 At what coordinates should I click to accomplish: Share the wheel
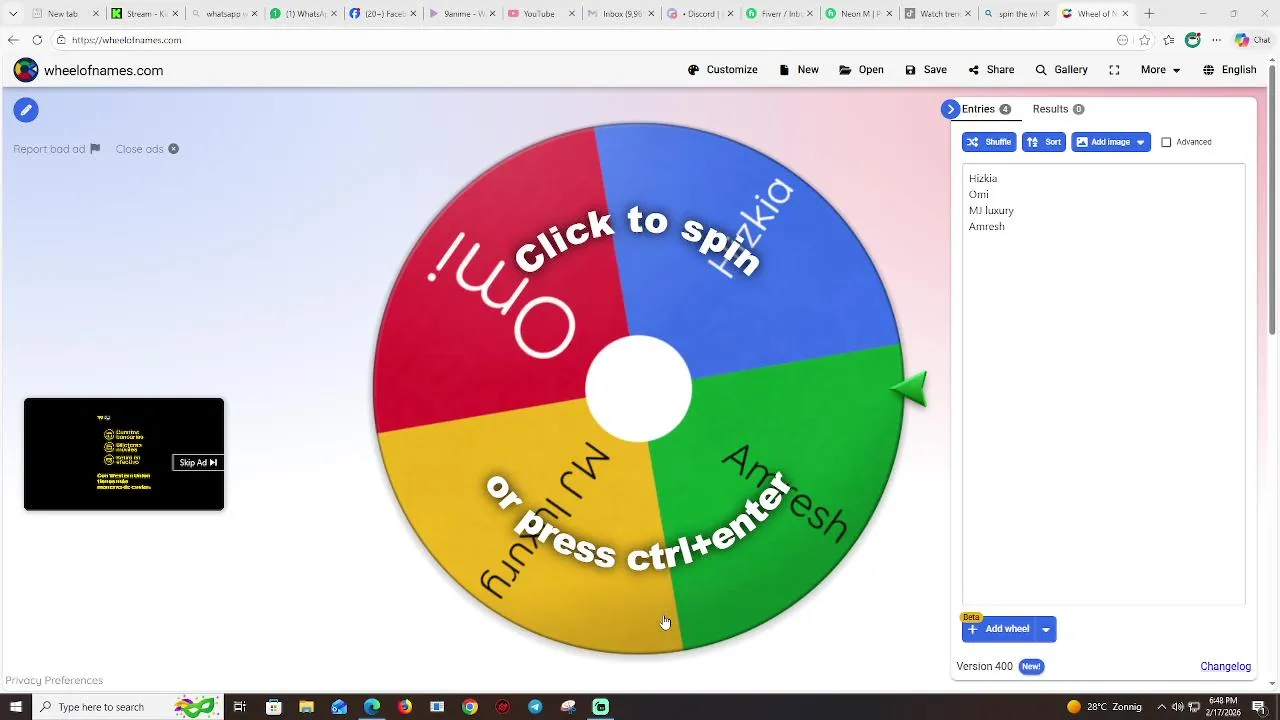click(991, 70)
